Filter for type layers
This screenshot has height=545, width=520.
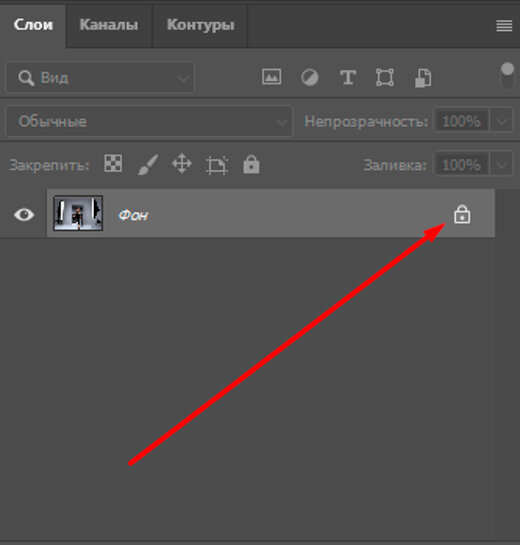pyautogui.click(x=348, y=78)
